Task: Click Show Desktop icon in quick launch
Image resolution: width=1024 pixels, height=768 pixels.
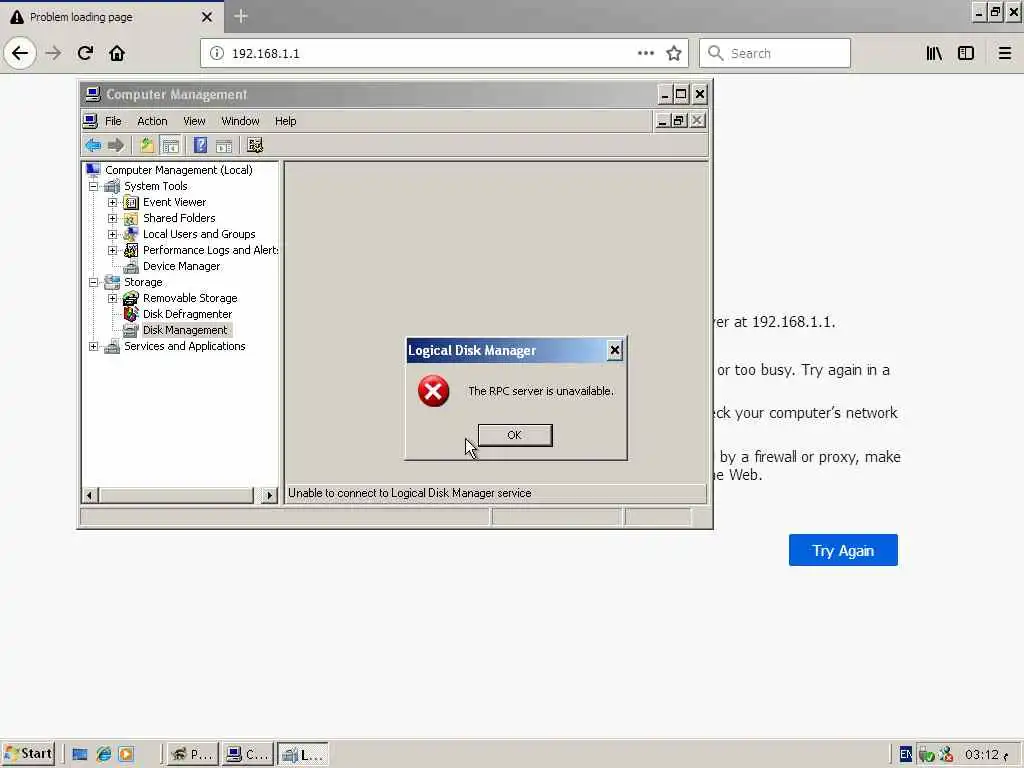Action: pos(80,754)
